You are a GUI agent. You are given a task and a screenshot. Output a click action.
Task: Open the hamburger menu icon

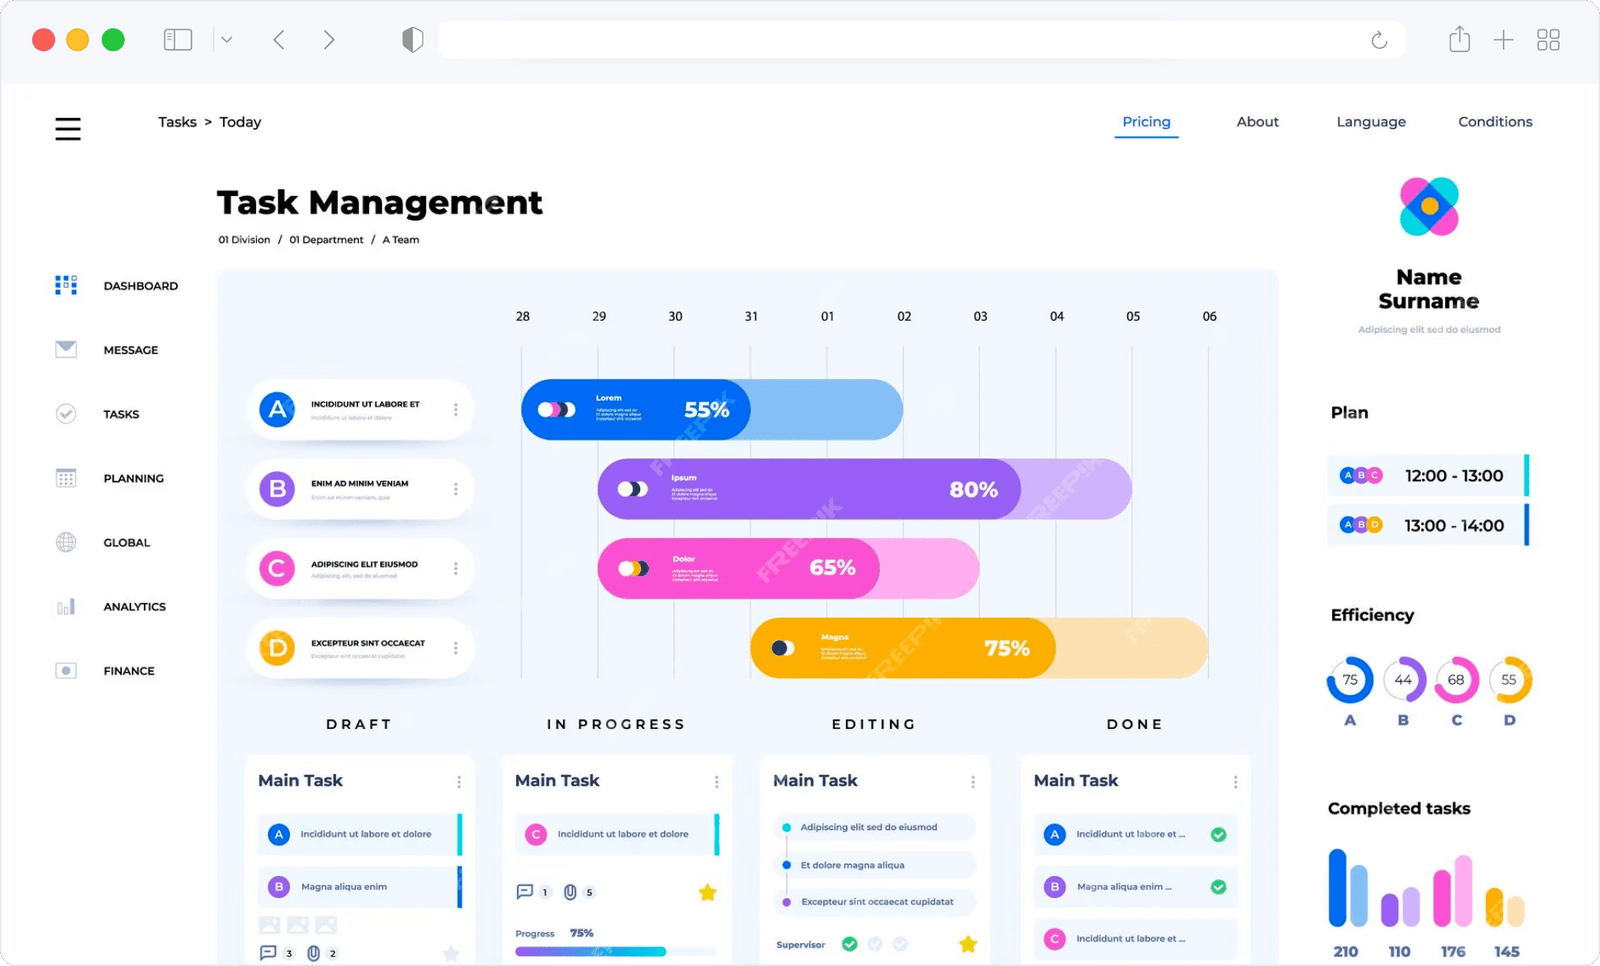click(68, 128)
